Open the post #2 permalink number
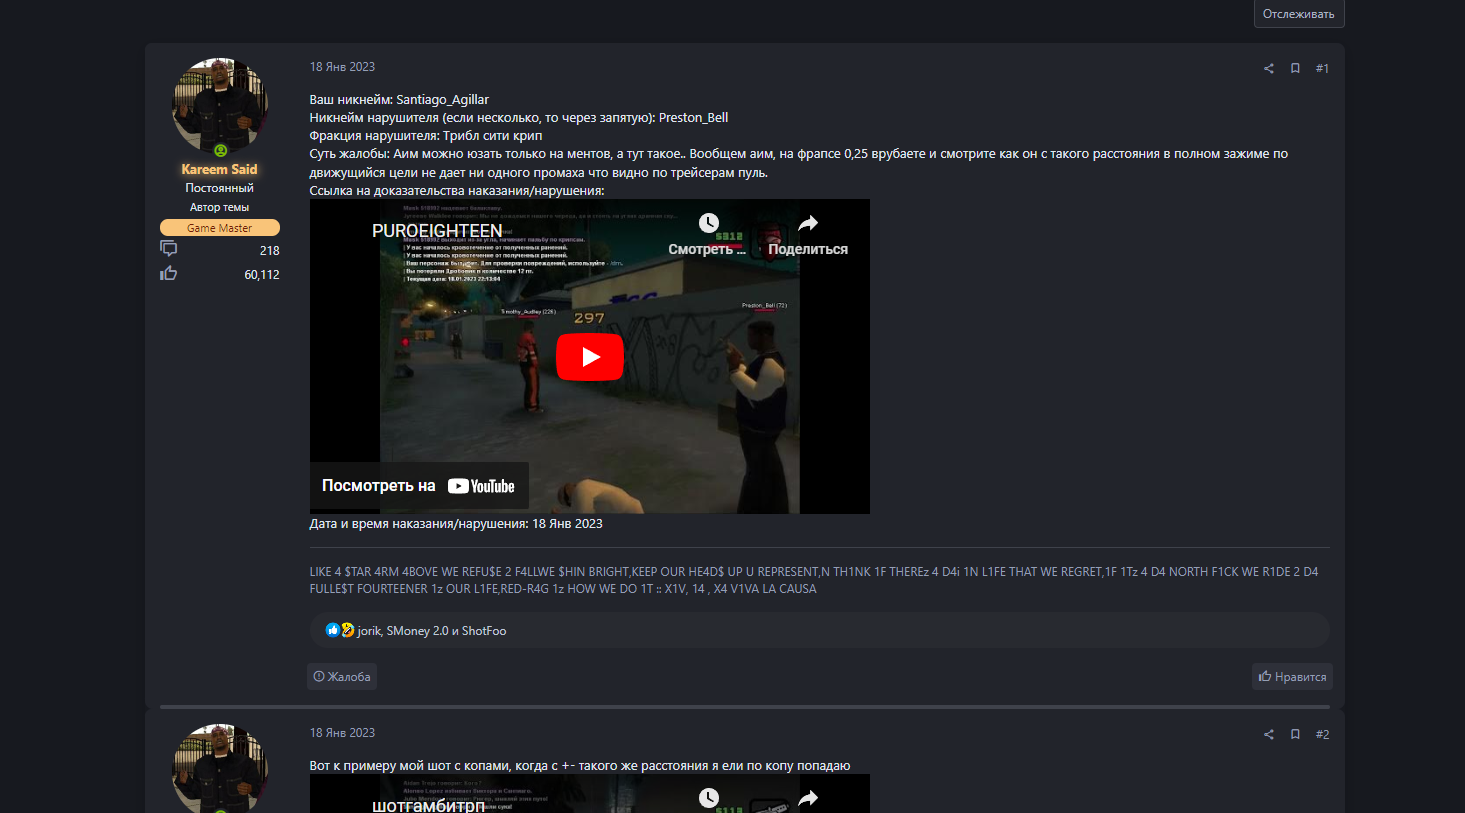The width and height of the screenshot is (1465, 813). point(1322,735)
